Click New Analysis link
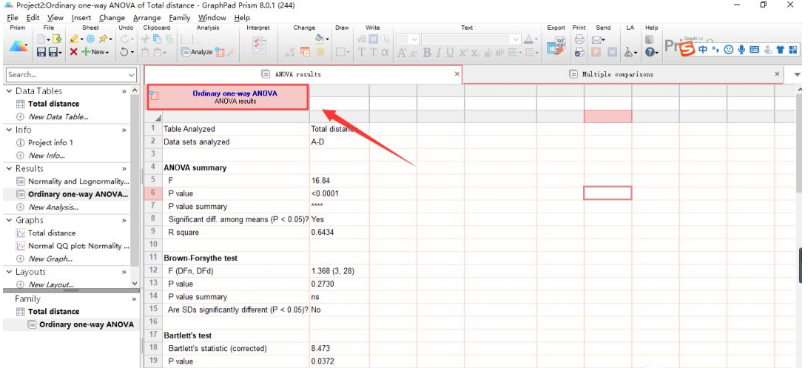The height and width of the screenshot is (368, 808). point(53,207)
